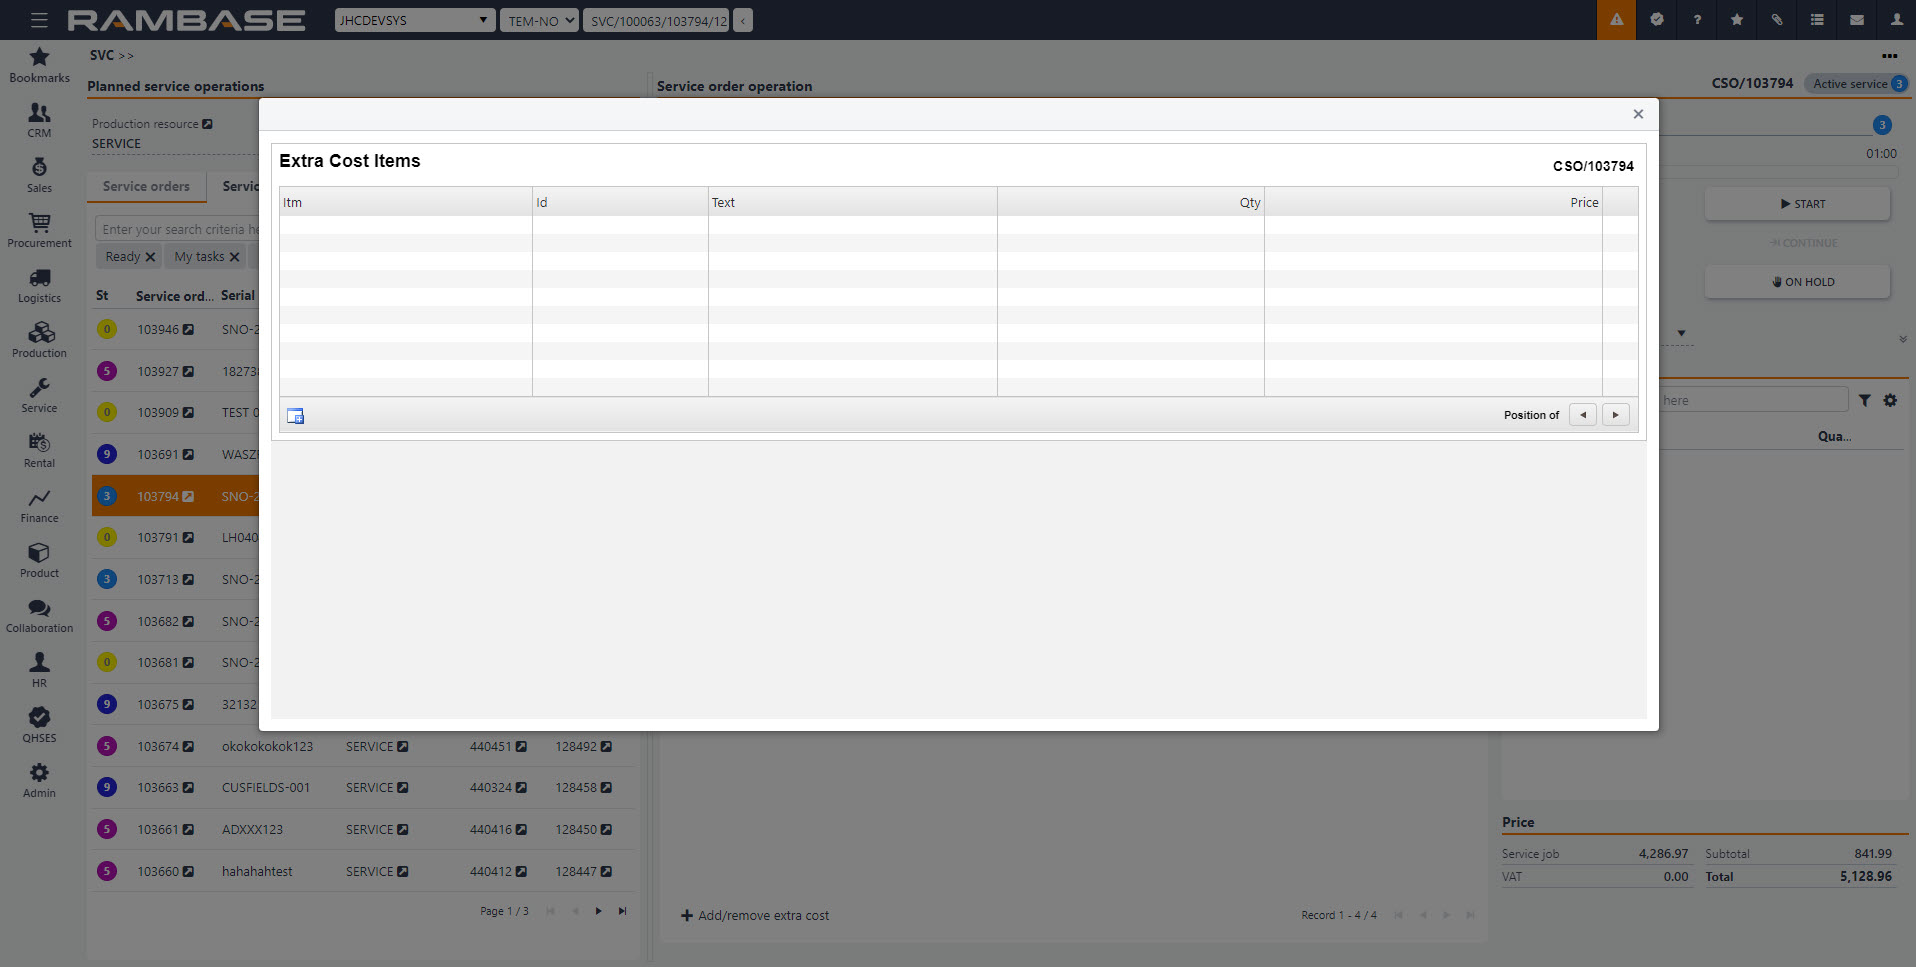Remove the My tasks filter chip

click(x=234, y=257)
